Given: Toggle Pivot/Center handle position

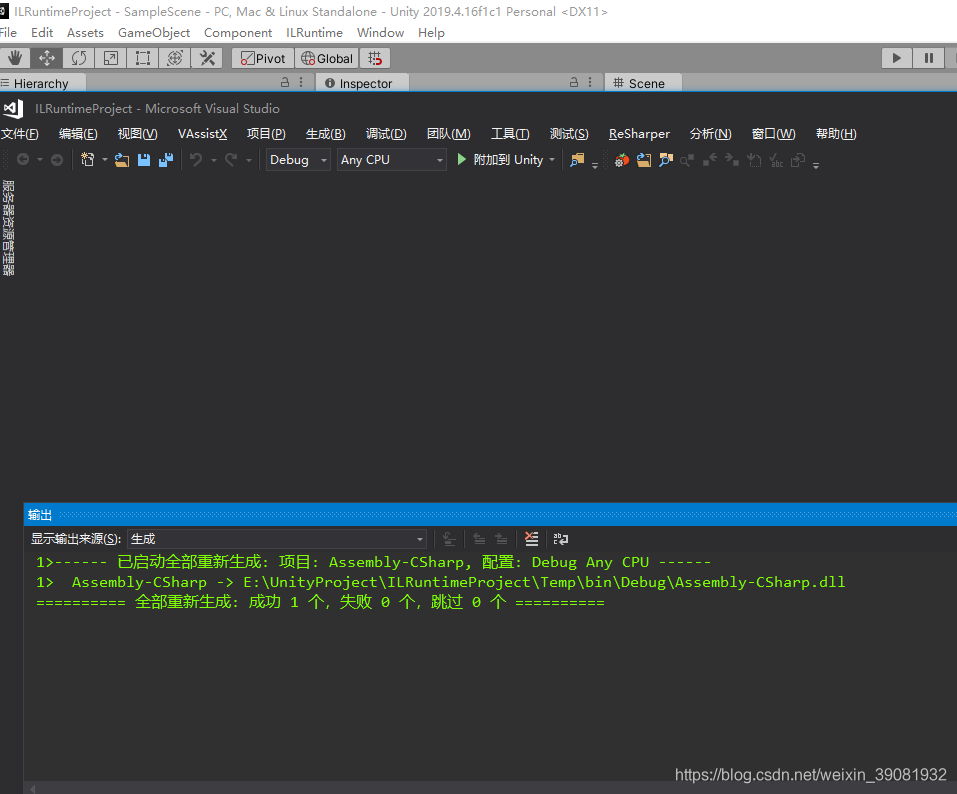Looking at the screenshot, I should coord(263,59).
